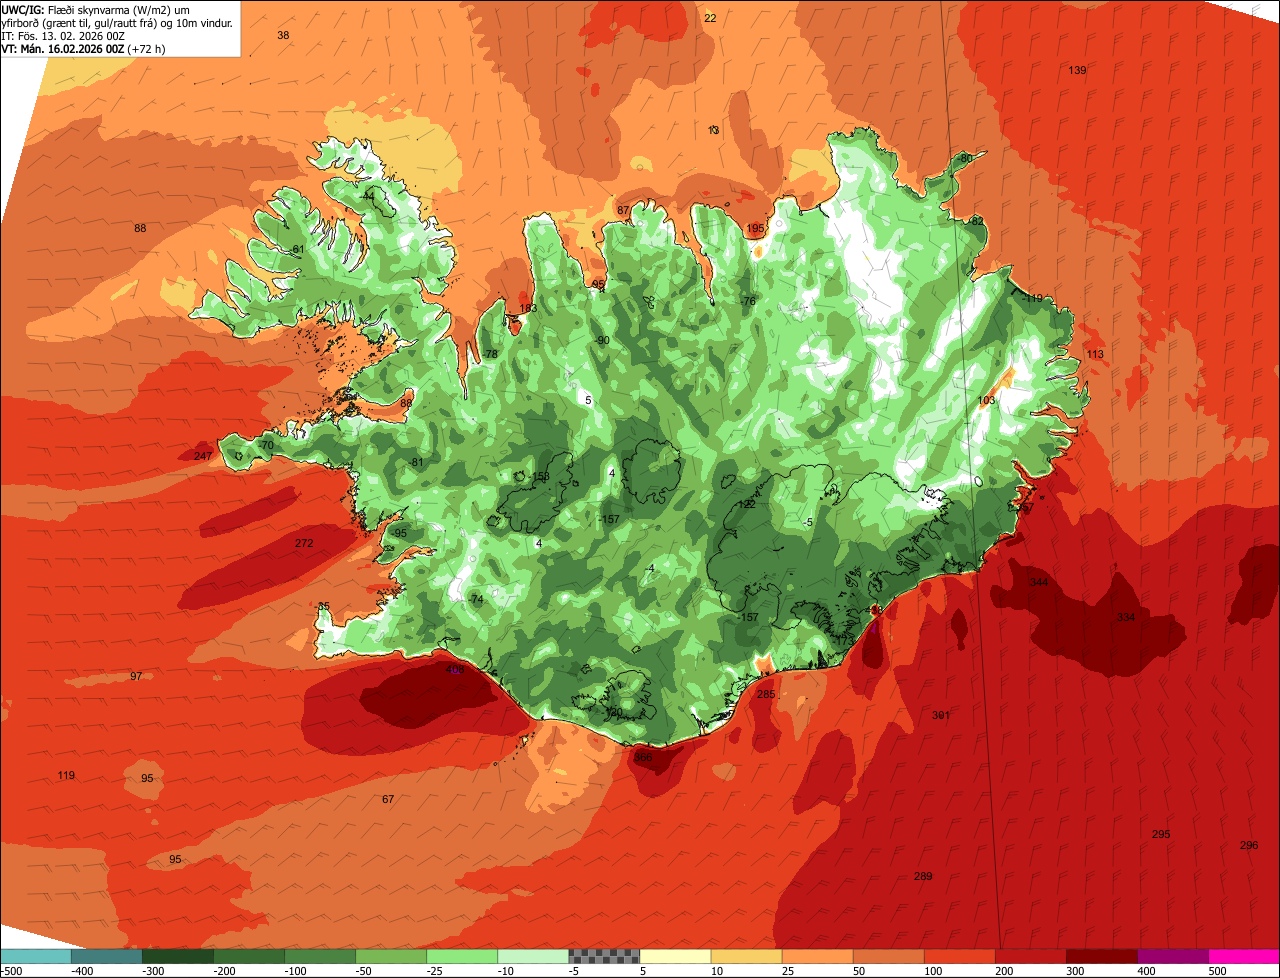The width and height of the screenshot is (1280, 978).
Task: Click the value 285 near the south coast
Action: click(x=766, y=694)
